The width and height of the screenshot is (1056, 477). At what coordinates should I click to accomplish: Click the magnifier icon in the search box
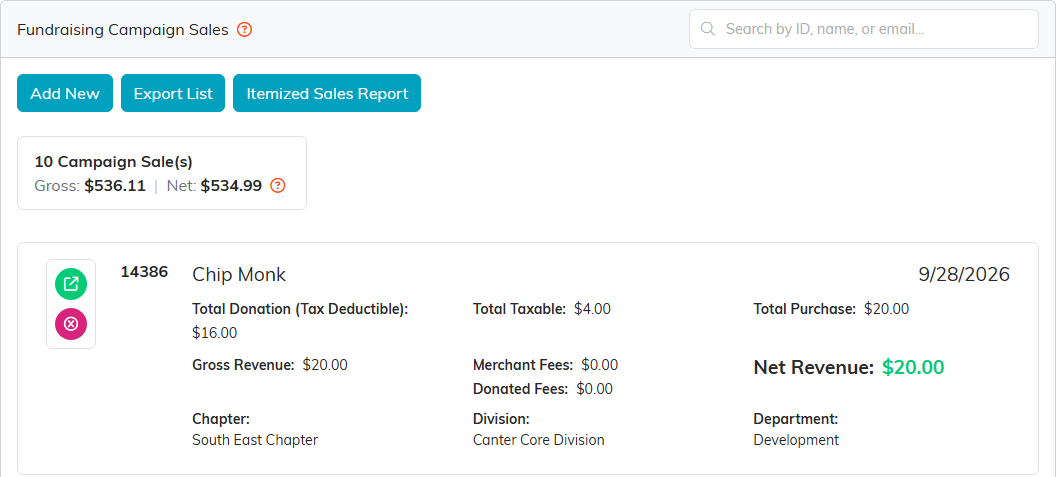pos(708,29)
